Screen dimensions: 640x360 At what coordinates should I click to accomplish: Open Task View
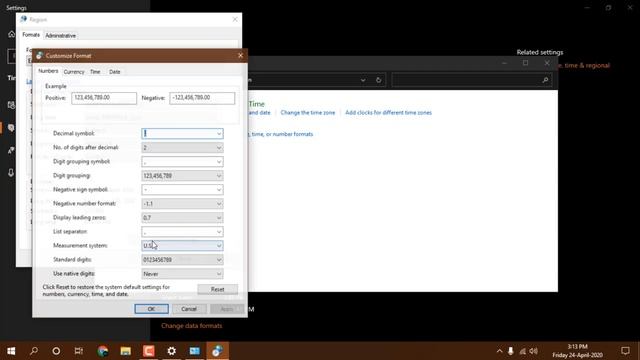coord(79,351)
